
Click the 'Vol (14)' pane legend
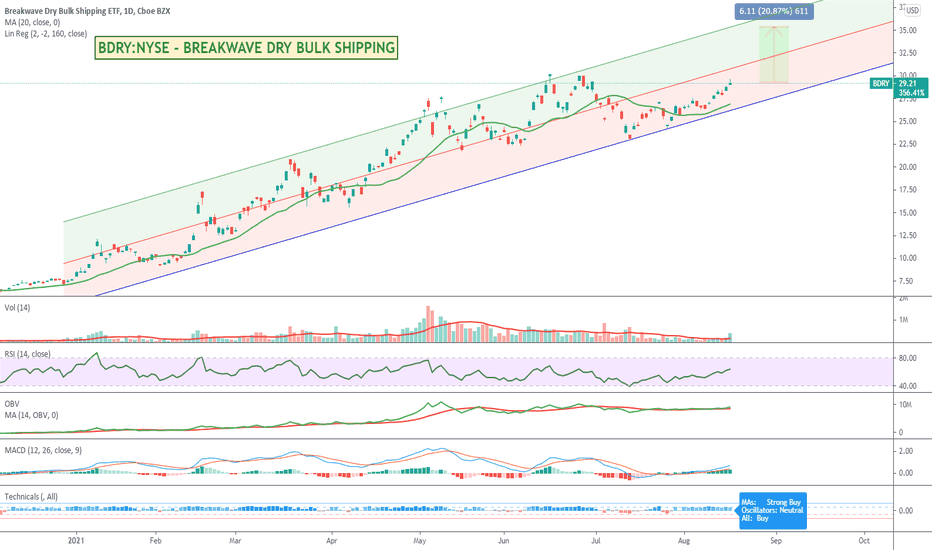[x=17, y=307]
